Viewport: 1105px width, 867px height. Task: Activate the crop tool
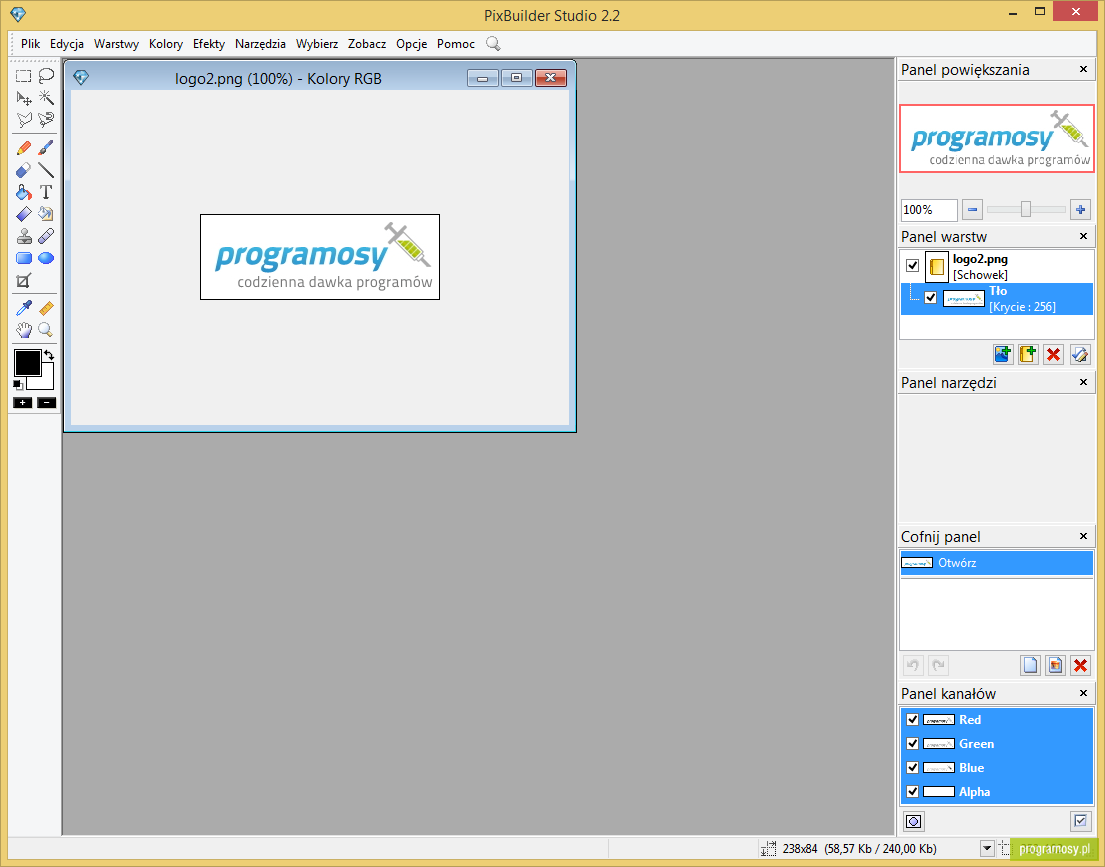[24, 281]
